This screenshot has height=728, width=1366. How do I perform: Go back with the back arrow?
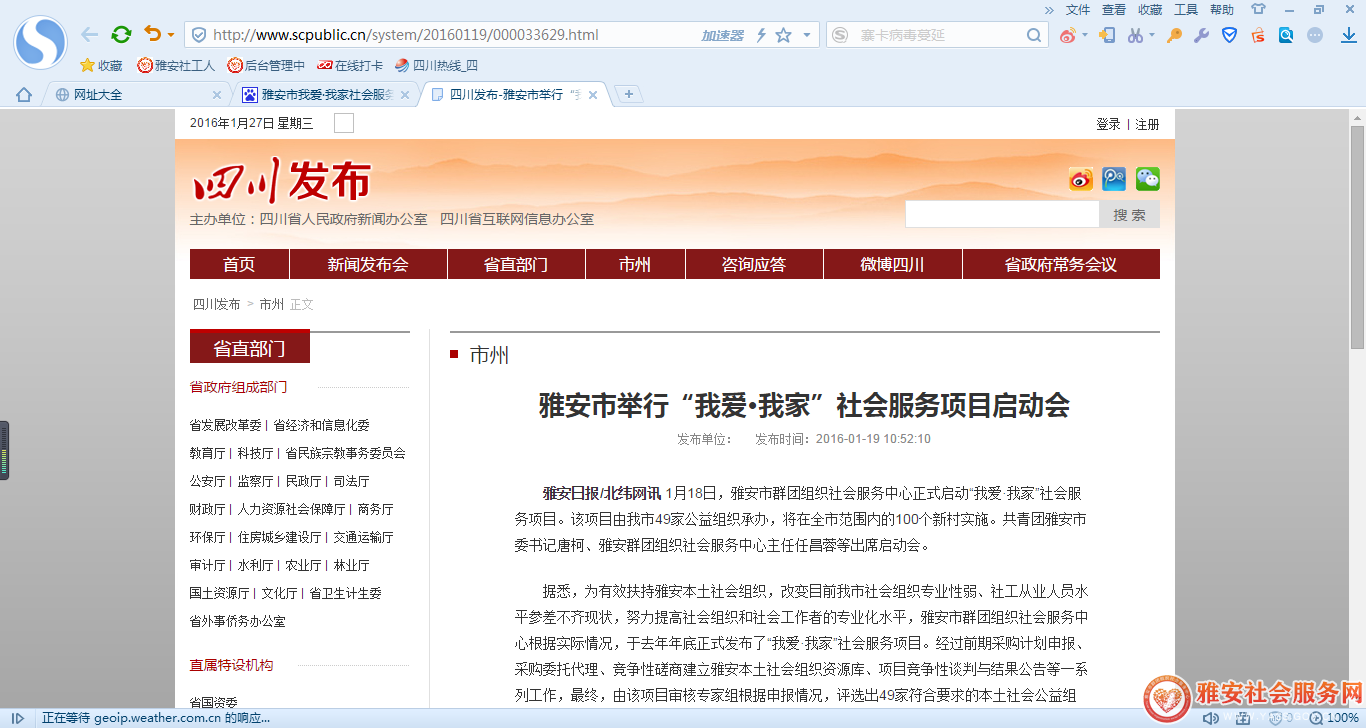click(x=90, y=34)
